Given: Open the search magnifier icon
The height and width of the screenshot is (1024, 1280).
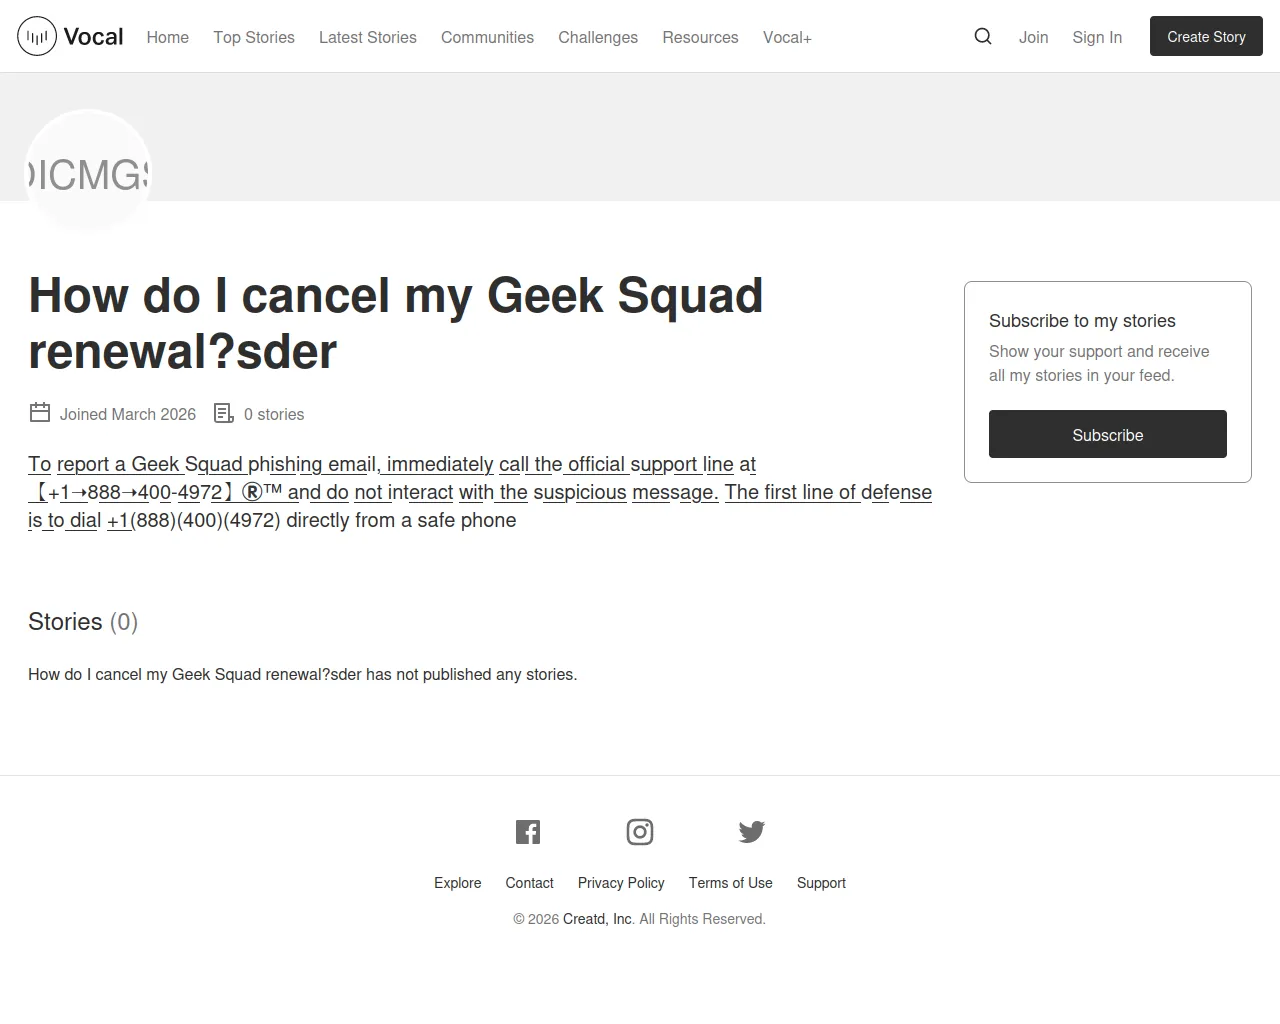Looking at the screenshot, I should 983,36.
